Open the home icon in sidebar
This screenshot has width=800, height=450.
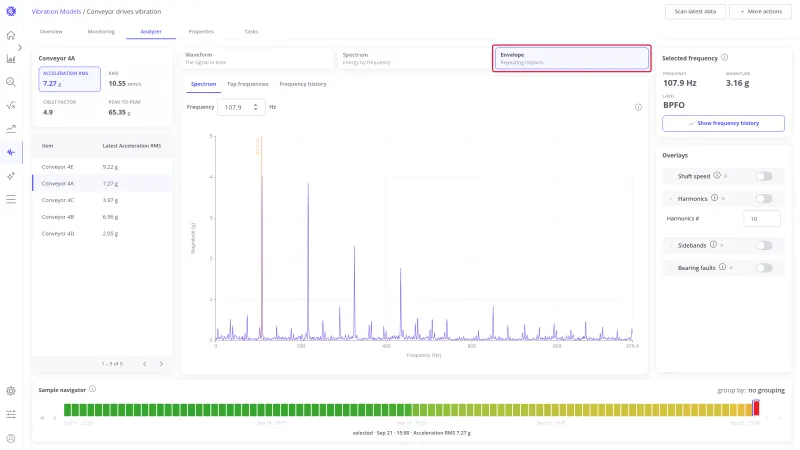pyautogui.click(x=11, y=35)
